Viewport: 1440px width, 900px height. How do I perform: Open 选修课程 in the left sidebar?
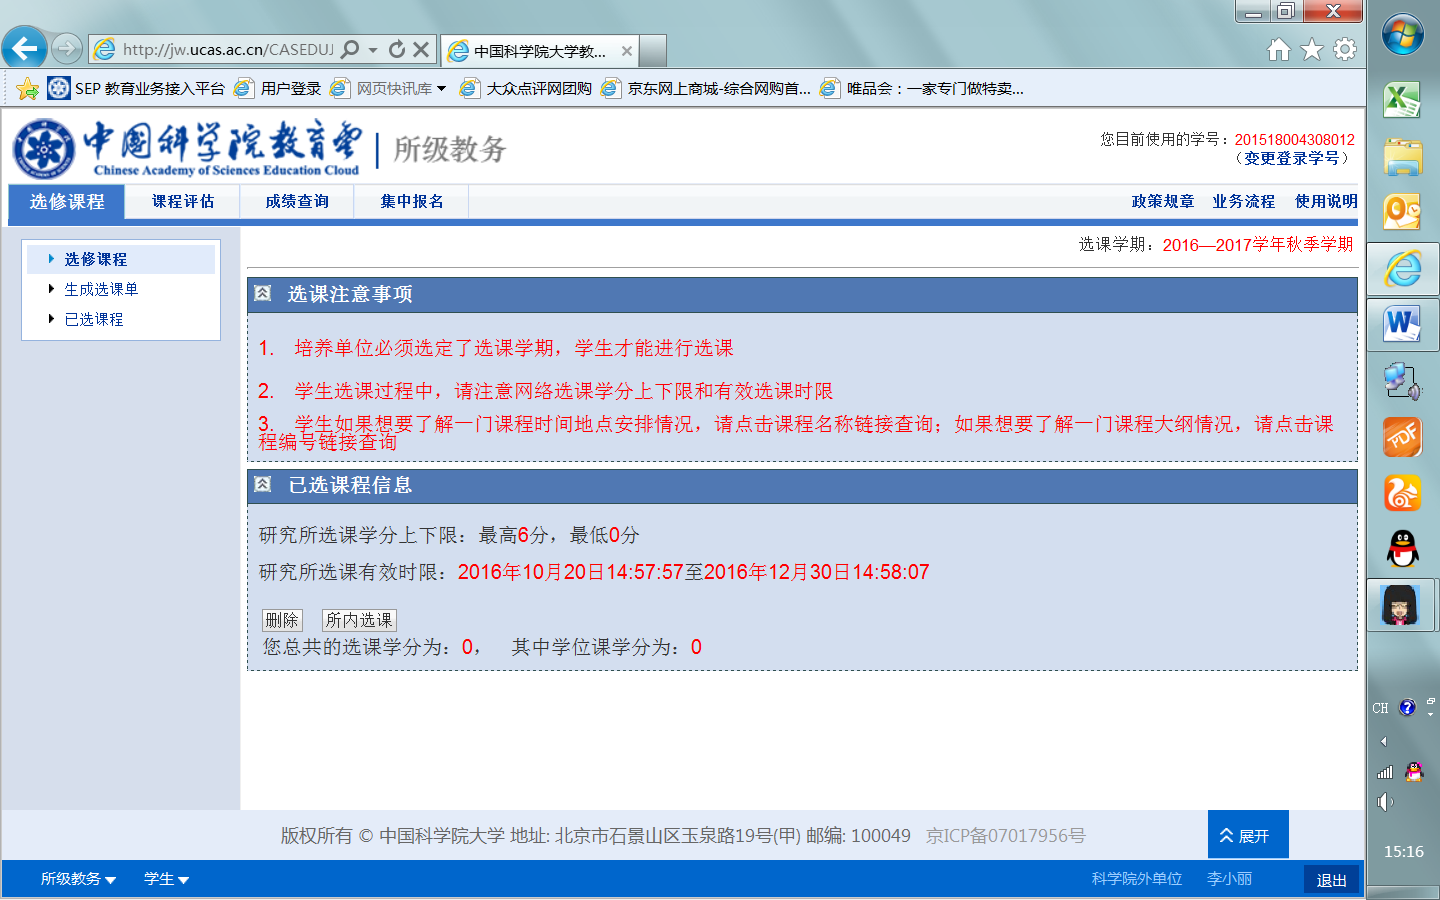[95, 259]
